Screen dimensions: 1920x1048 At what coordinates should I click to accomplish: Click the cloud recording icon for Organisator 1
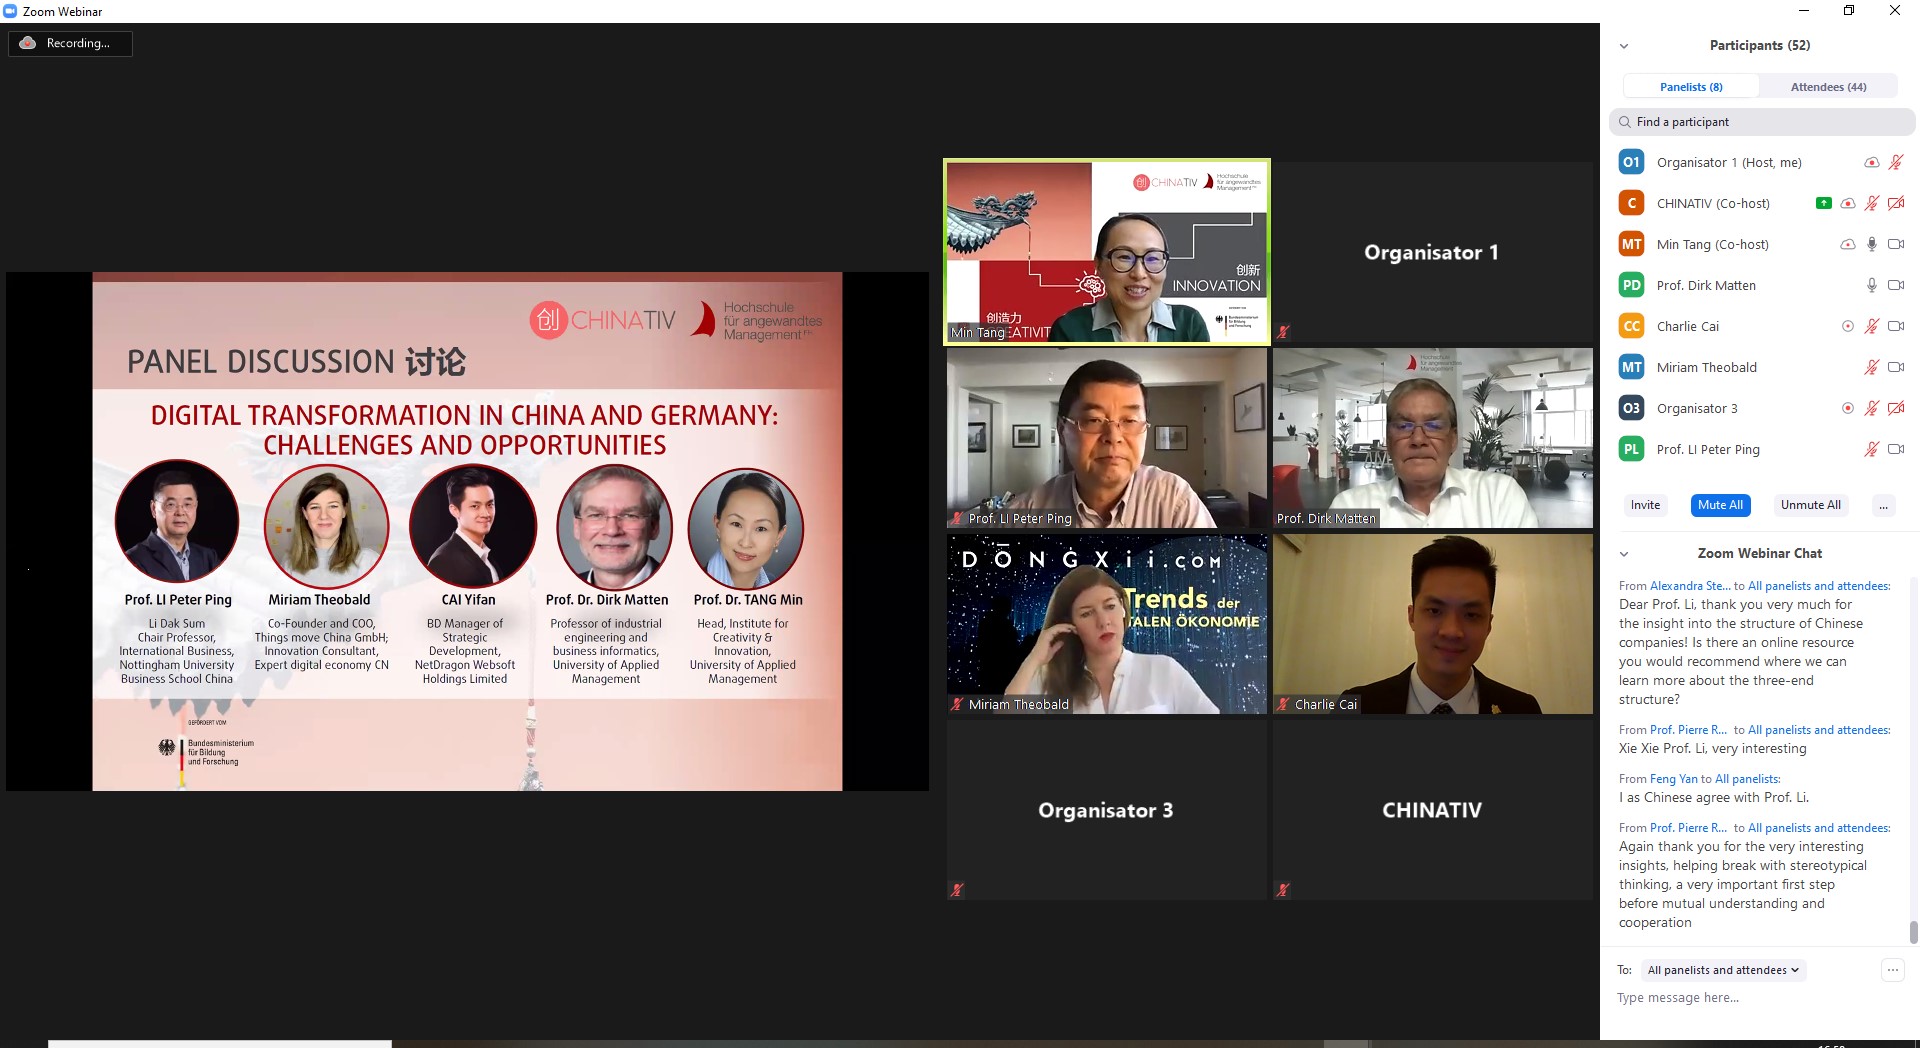coord(1871,163)
